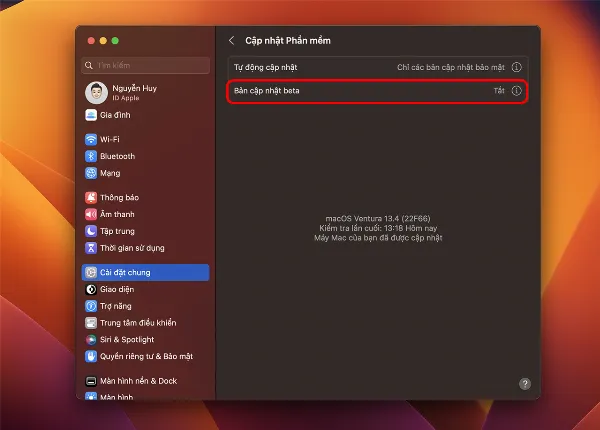This screenshot has height=430, width=600.
Task: Open Quyền riêng tư & Bảo mật label
Action: (x=146, y=357)
